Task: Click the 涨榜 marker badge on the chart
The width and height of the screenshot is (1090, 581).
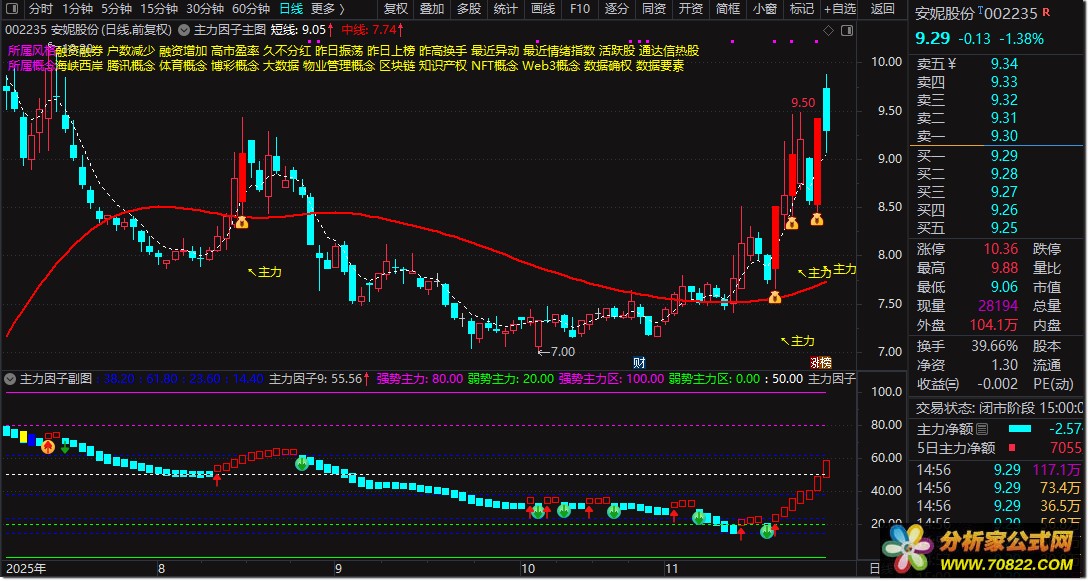Action: tap(821, 363)
